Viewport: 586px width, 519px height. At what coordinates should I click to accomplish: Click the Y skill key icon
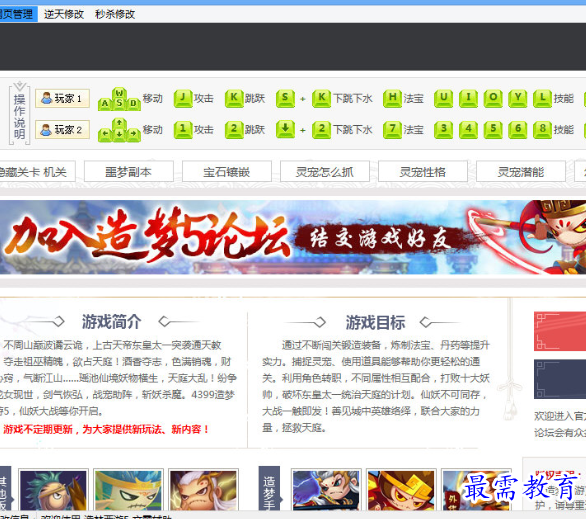518,99
